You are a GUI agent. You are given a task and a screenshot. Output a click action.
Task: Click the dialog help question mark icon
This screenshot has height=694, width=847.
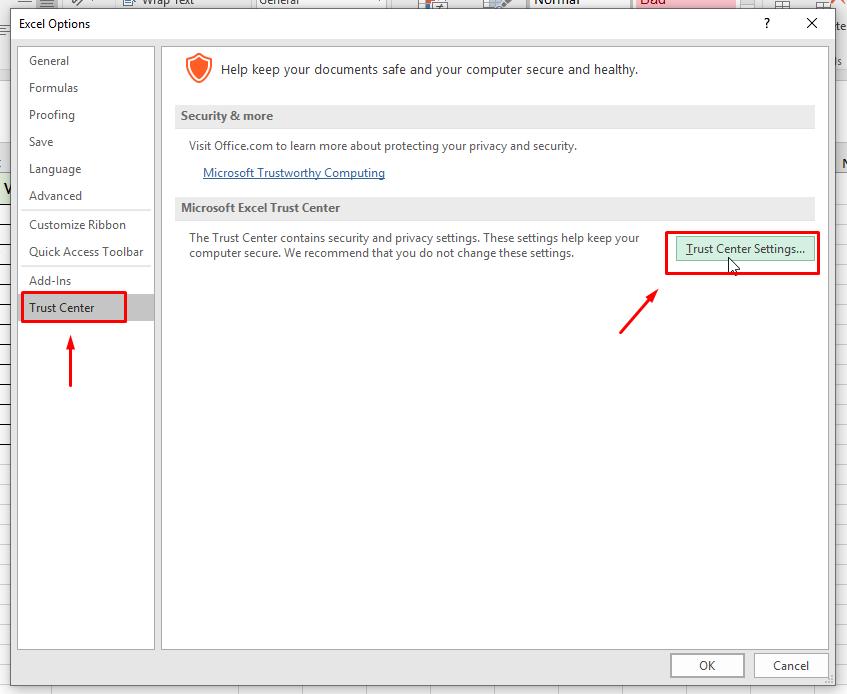(x=766, y=23)
